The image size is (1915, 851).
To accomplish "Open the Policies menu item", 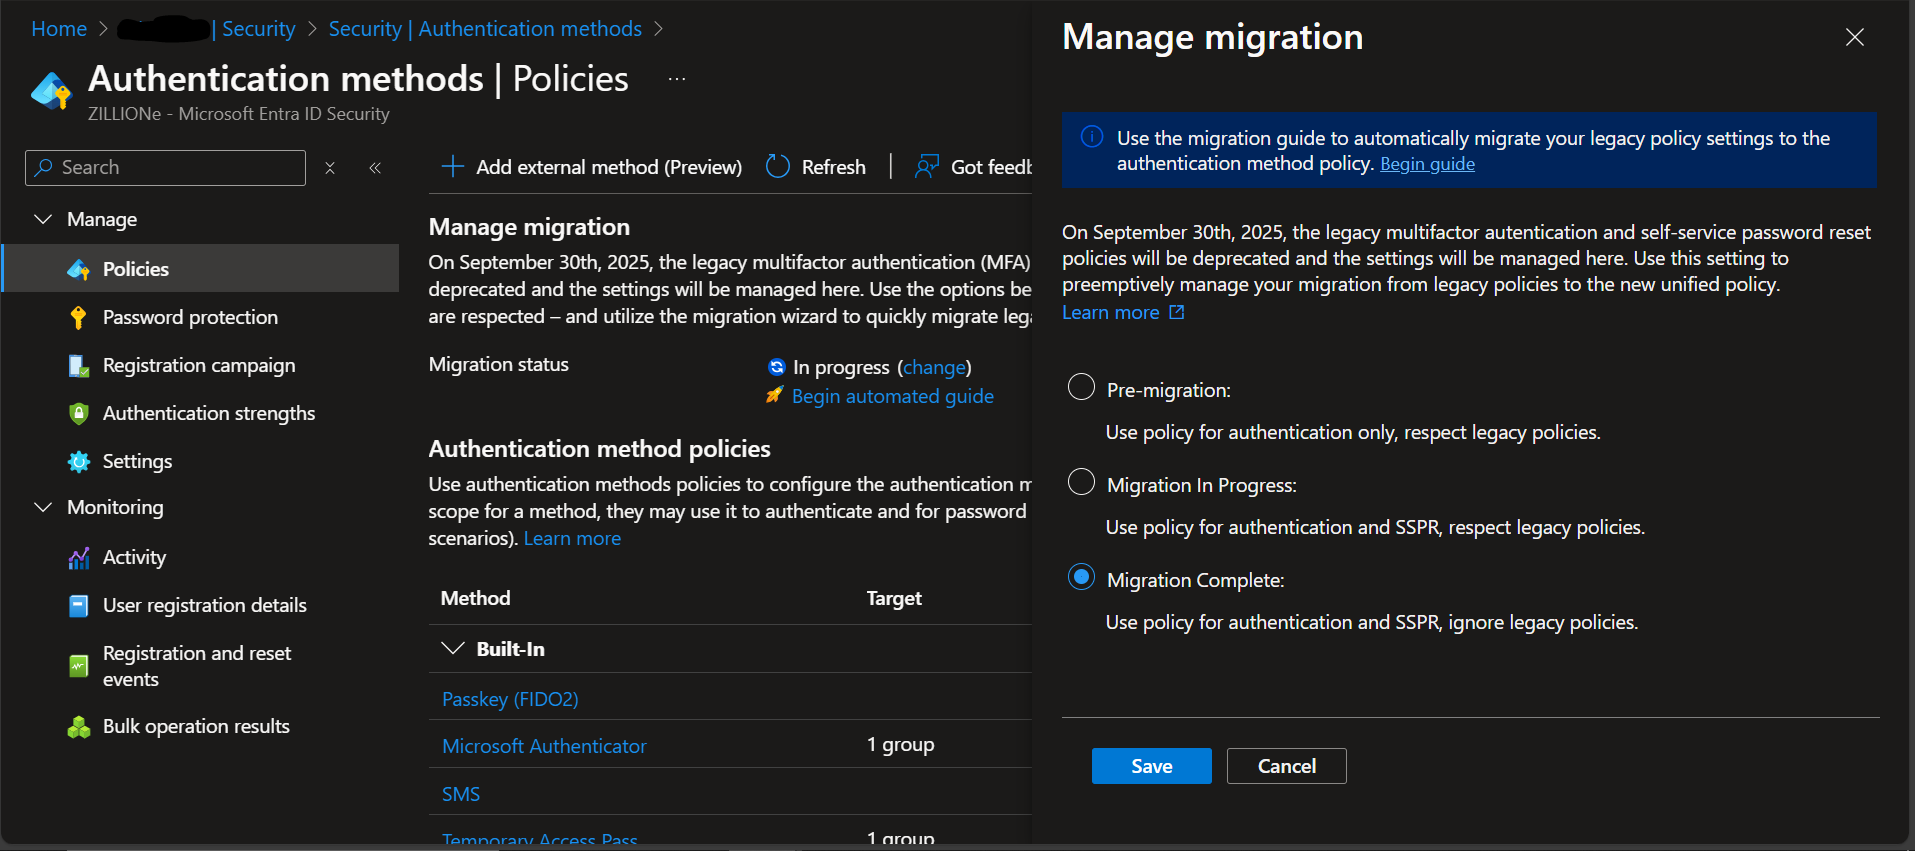I will coord(201,269).
